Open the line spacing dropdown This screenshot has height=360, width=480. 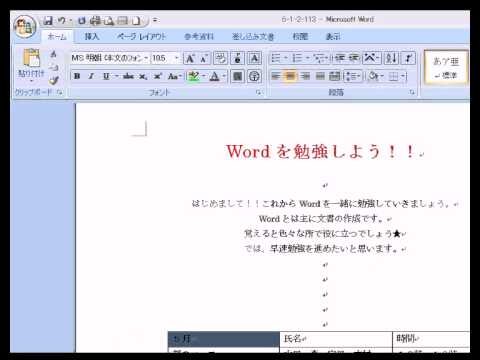coord(352,76)
